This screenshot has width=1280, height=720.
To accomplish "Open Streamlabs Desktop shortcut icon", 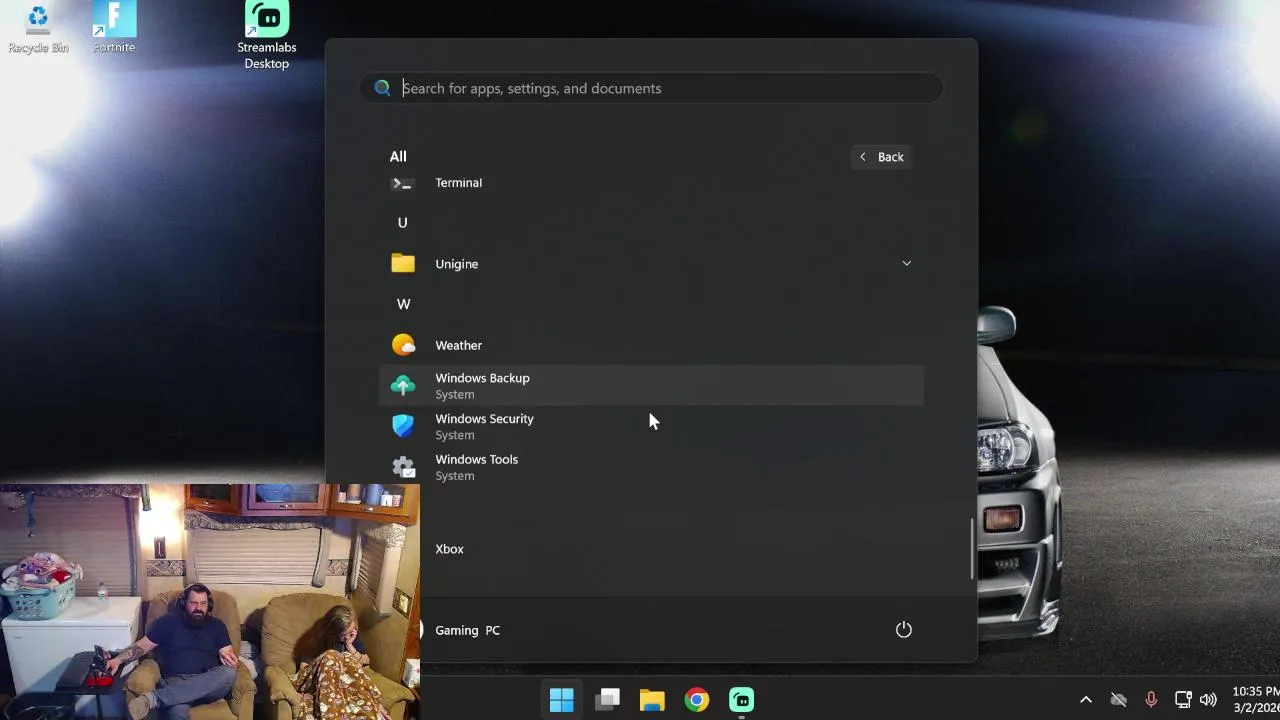I will (267, 36).
